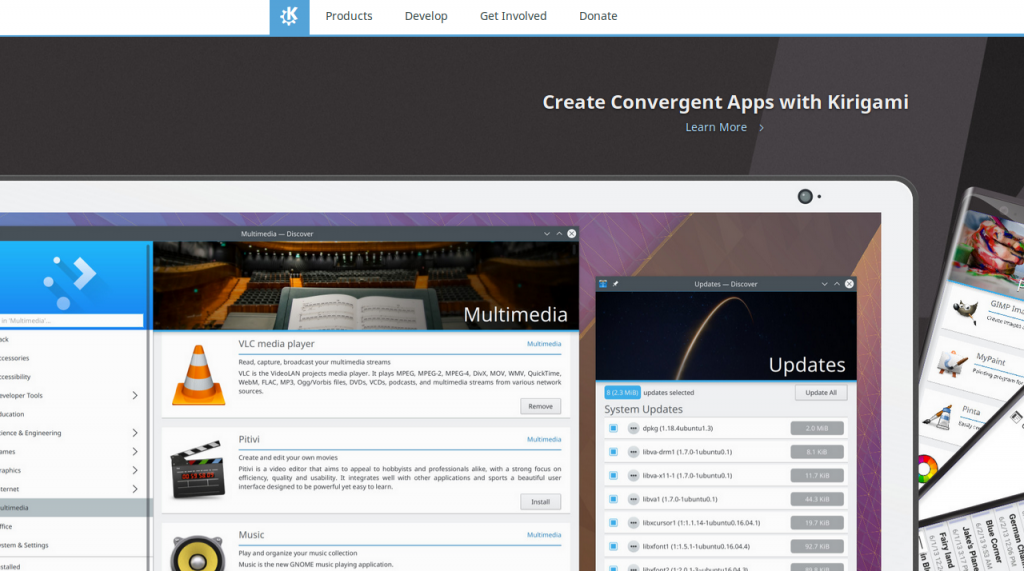Image resolution: width=1024 pixels, height=571 pixels.
Task: Click the 8.1 KiB size button for libva-drm1
Action: tap(817, 452)
